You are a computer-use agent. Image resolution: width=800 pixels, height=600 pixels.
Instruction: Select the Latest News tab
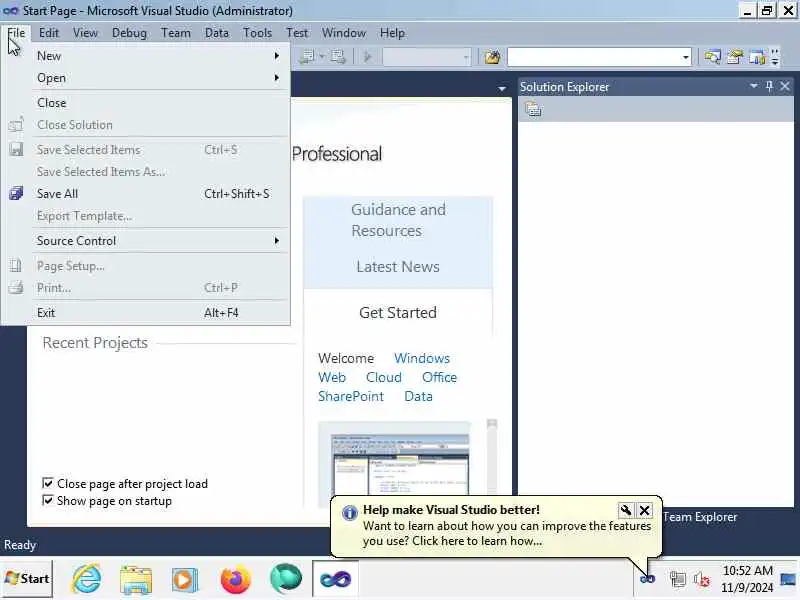tap(397, 266)
